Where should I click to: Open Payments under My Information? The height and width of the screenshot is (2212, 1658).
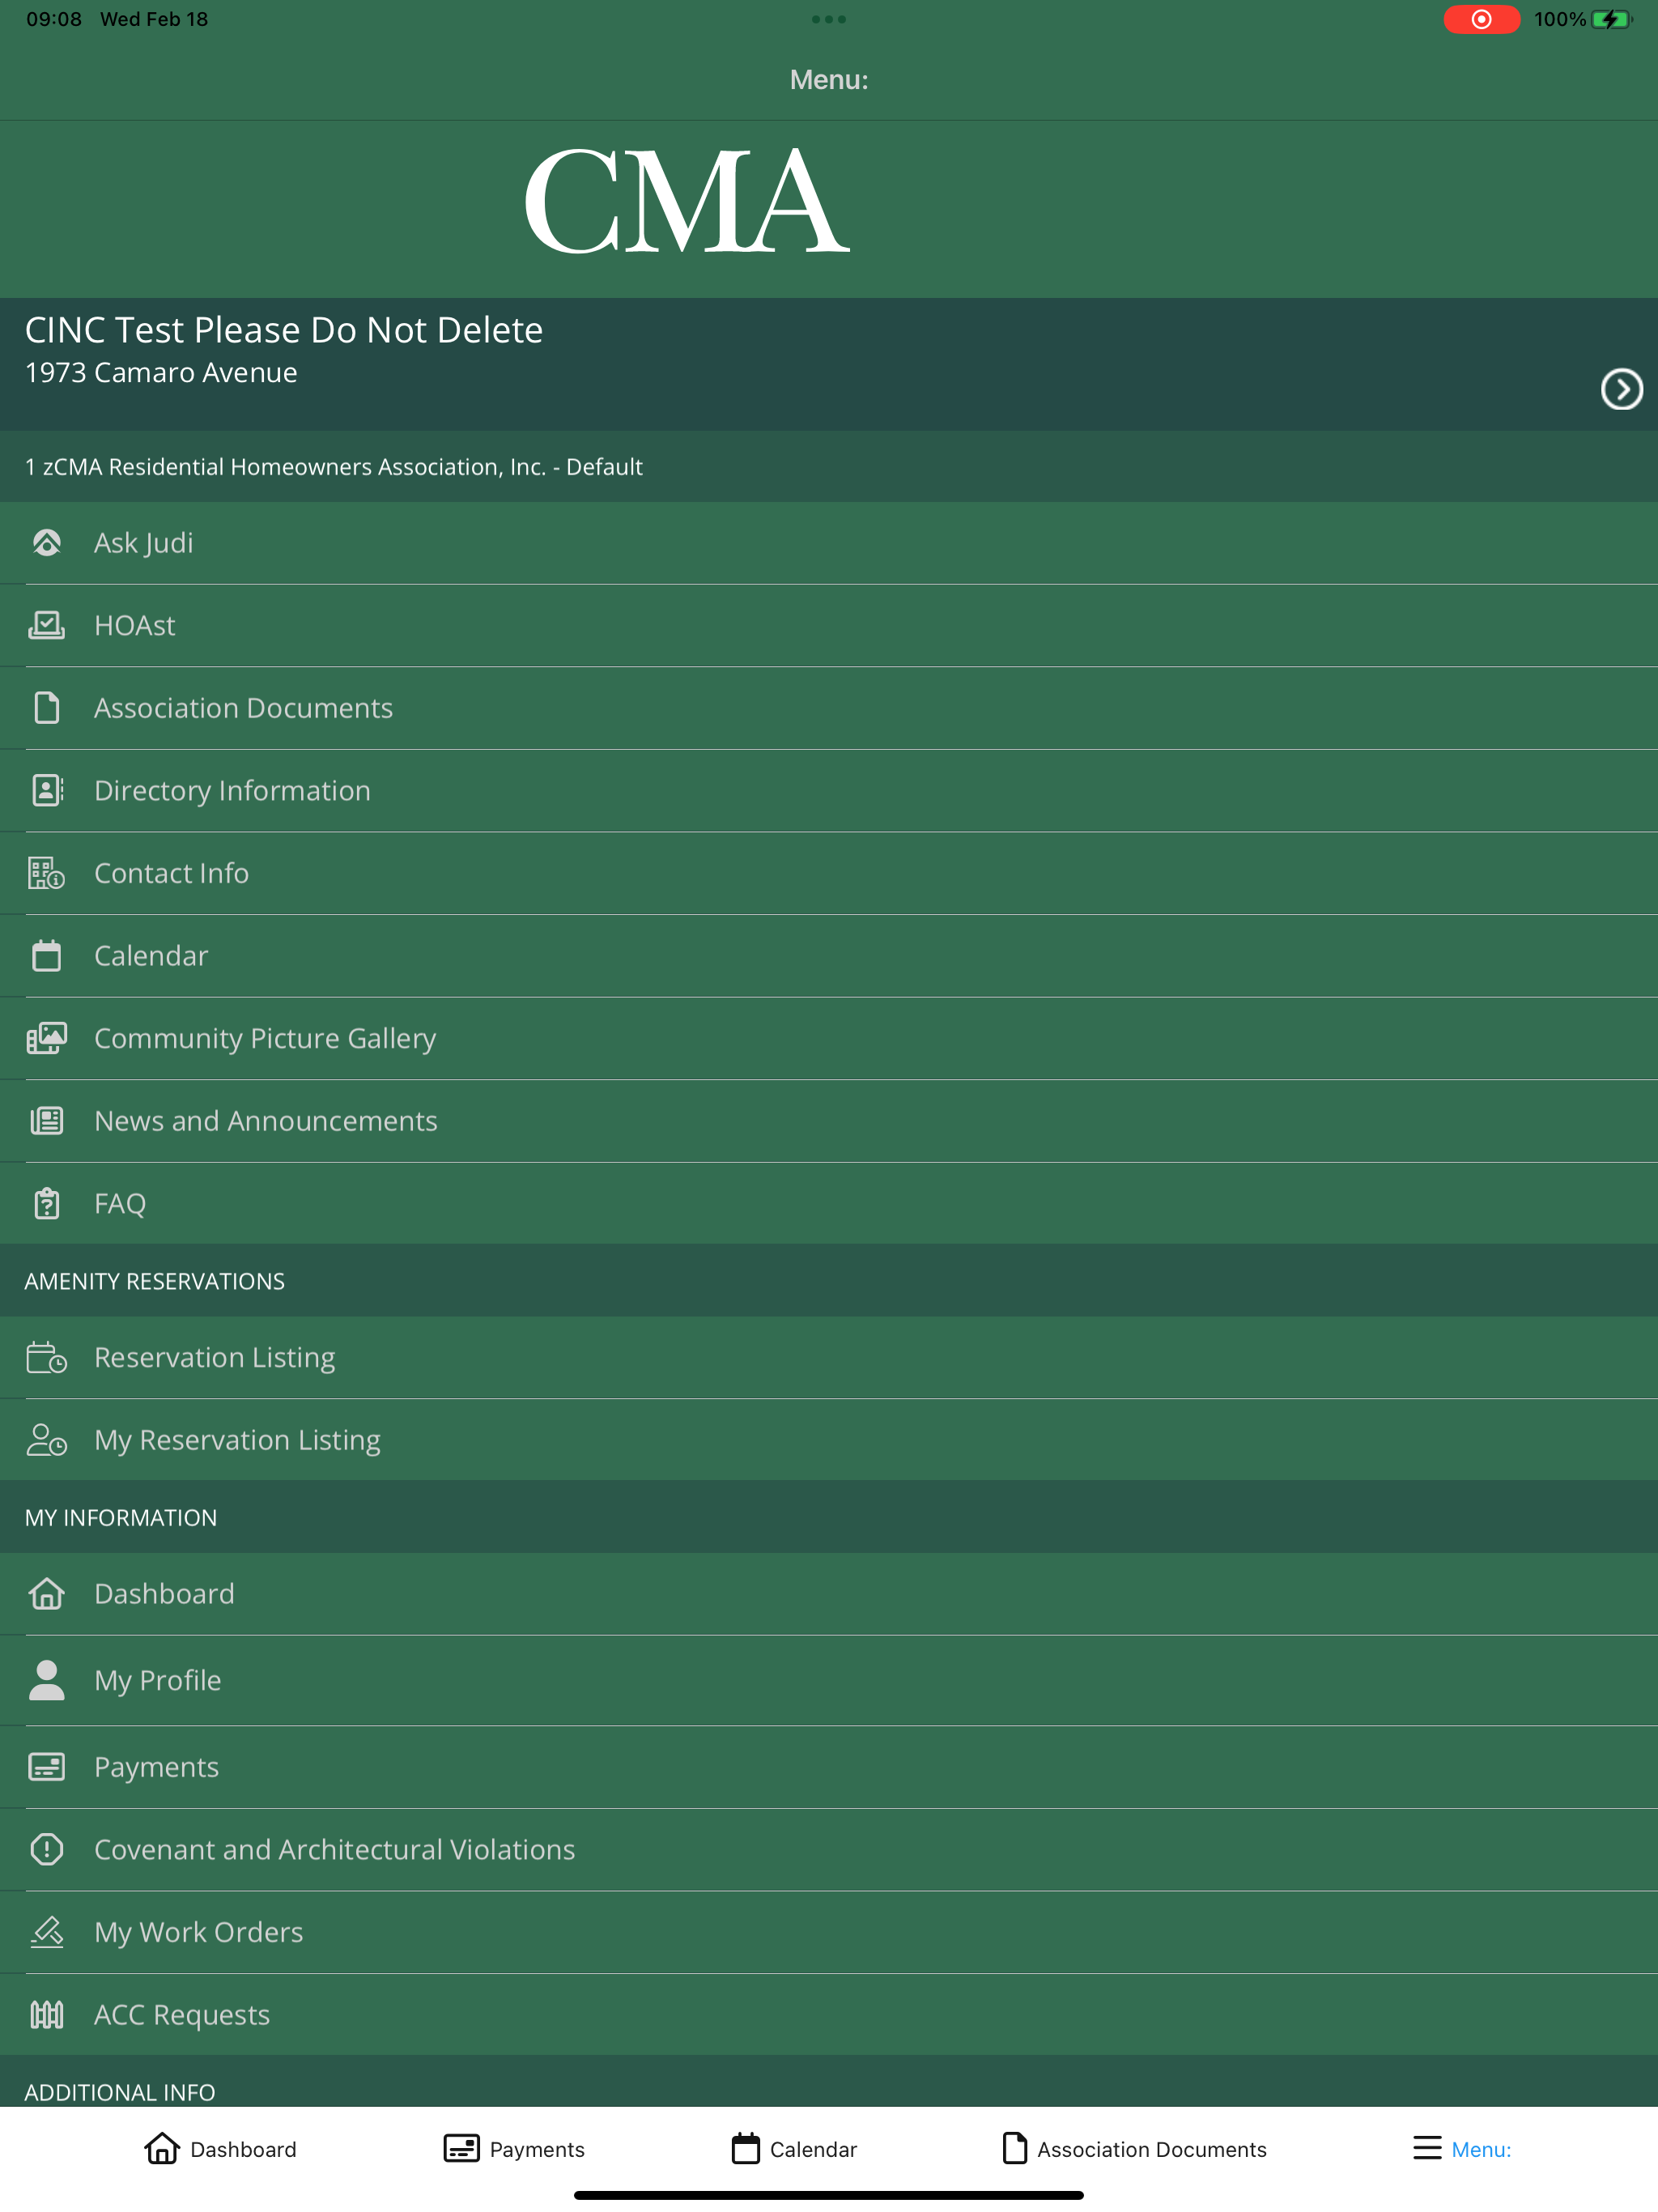[x=829, y=1767]
